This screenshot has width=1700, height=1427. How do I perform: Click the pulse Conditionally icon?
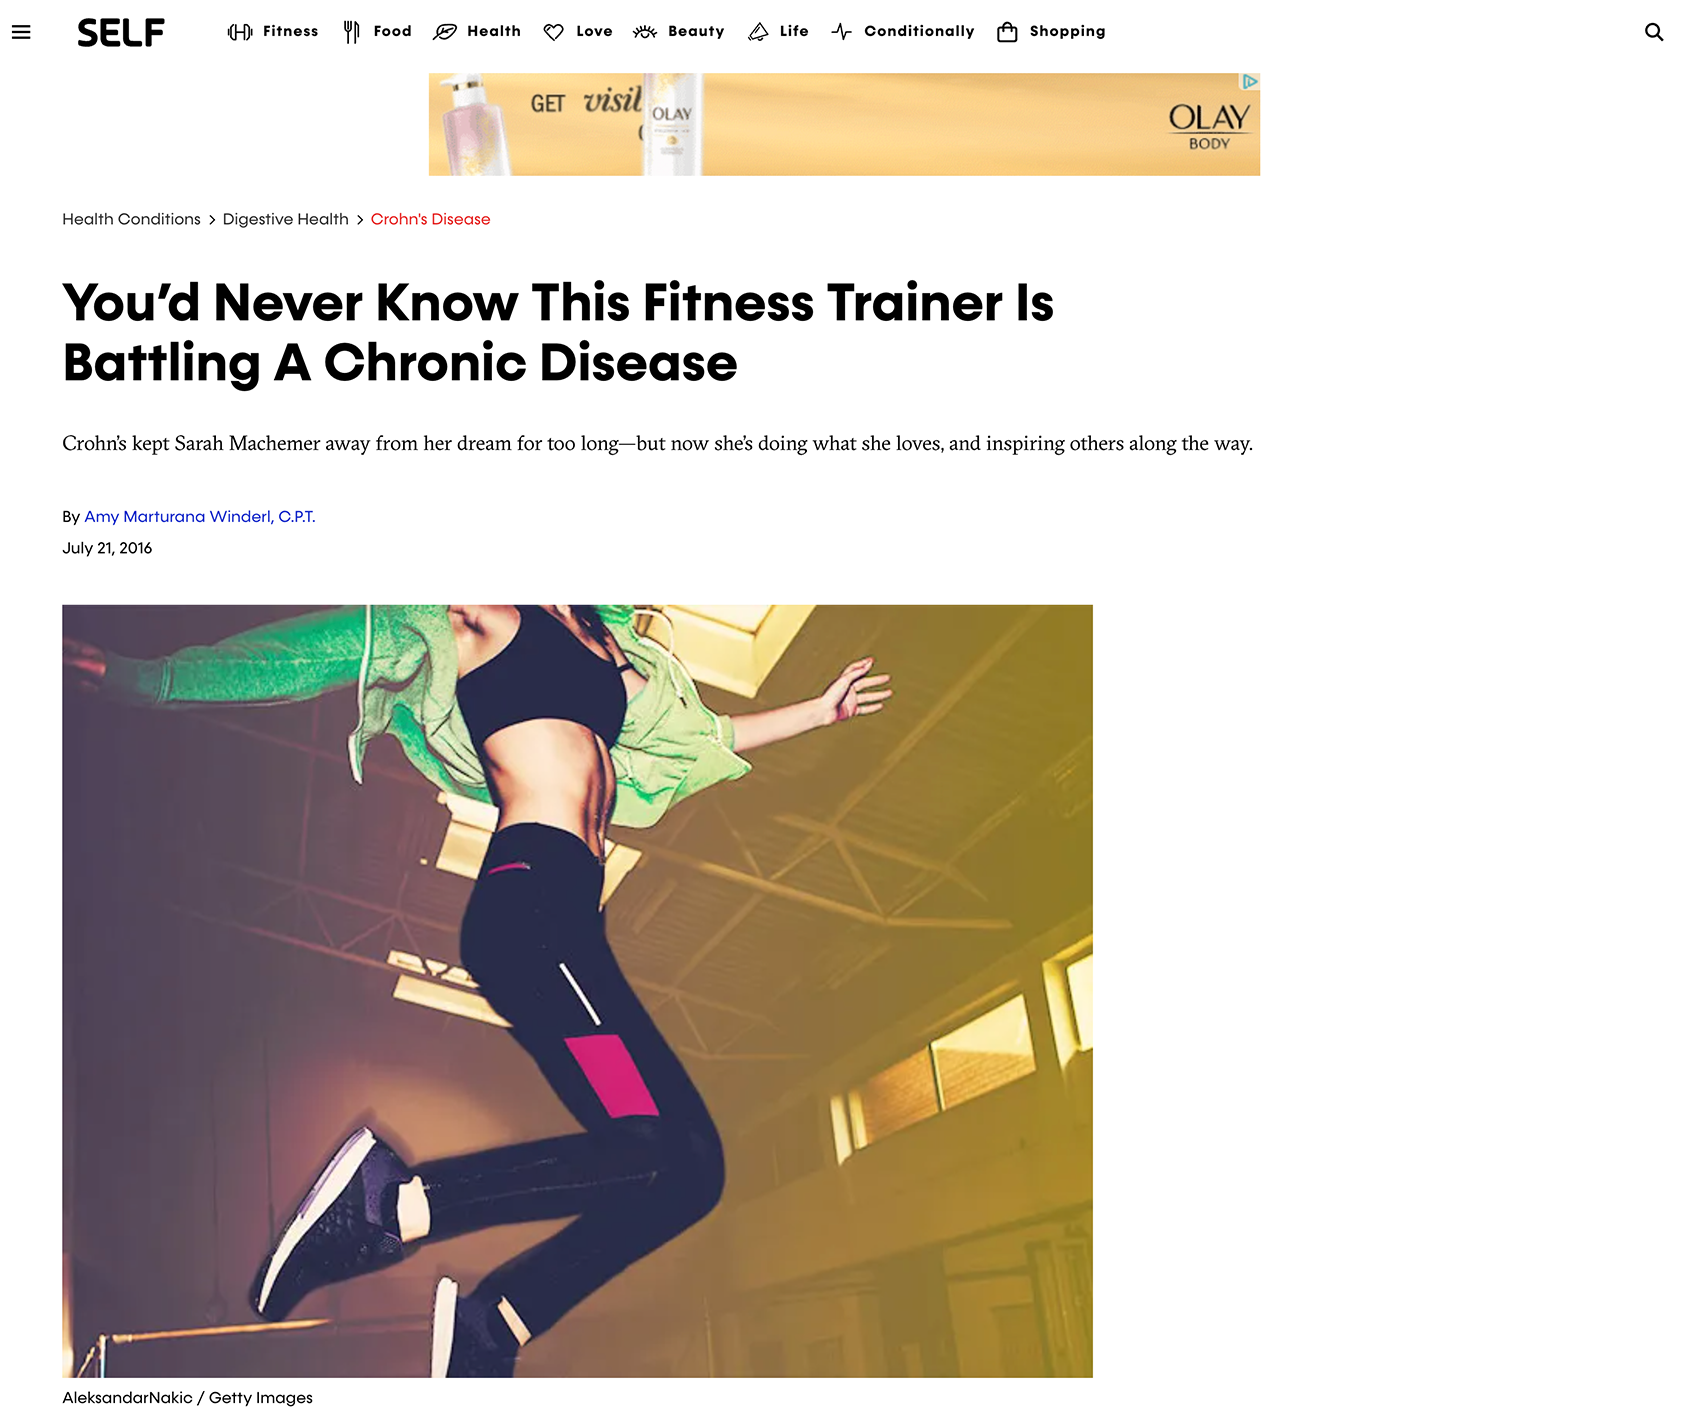click(842, 32)
